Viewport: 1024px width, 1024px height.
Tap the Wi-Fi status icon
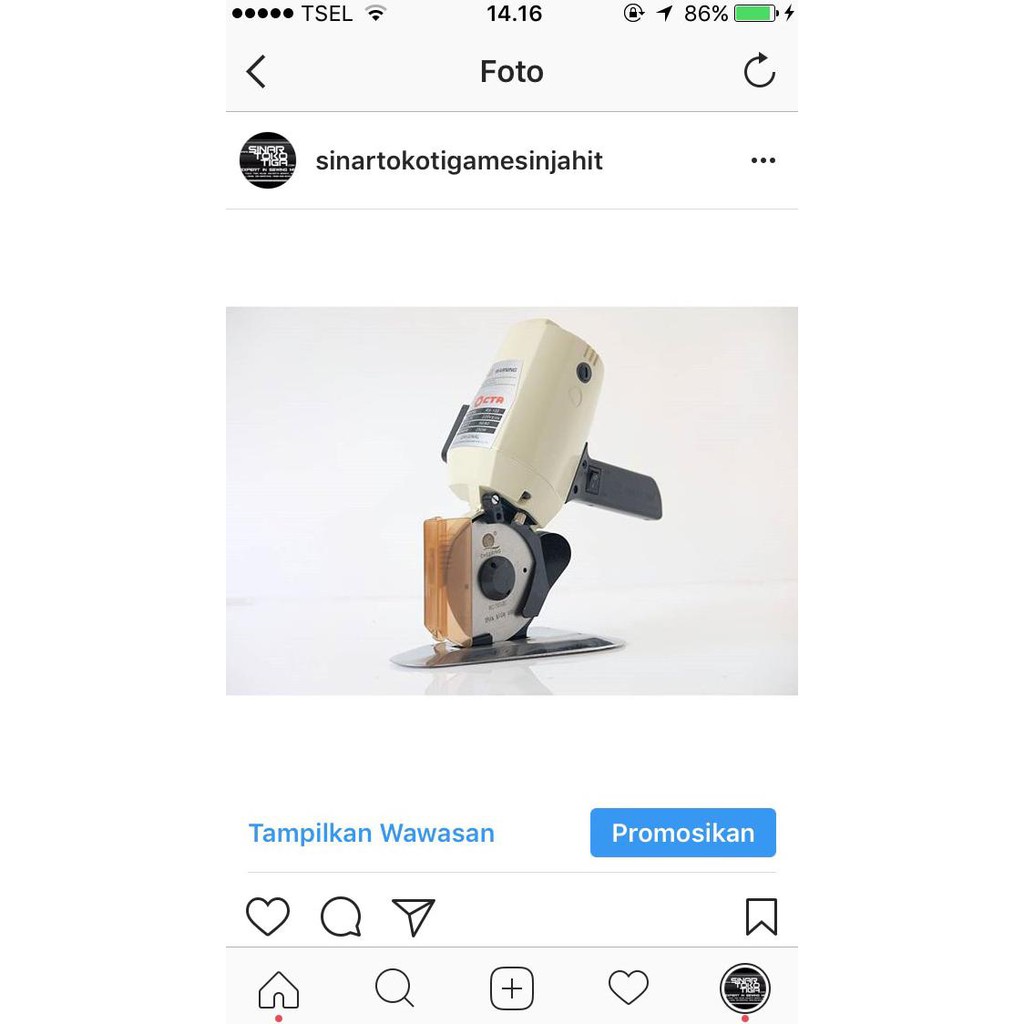point(376,13)
